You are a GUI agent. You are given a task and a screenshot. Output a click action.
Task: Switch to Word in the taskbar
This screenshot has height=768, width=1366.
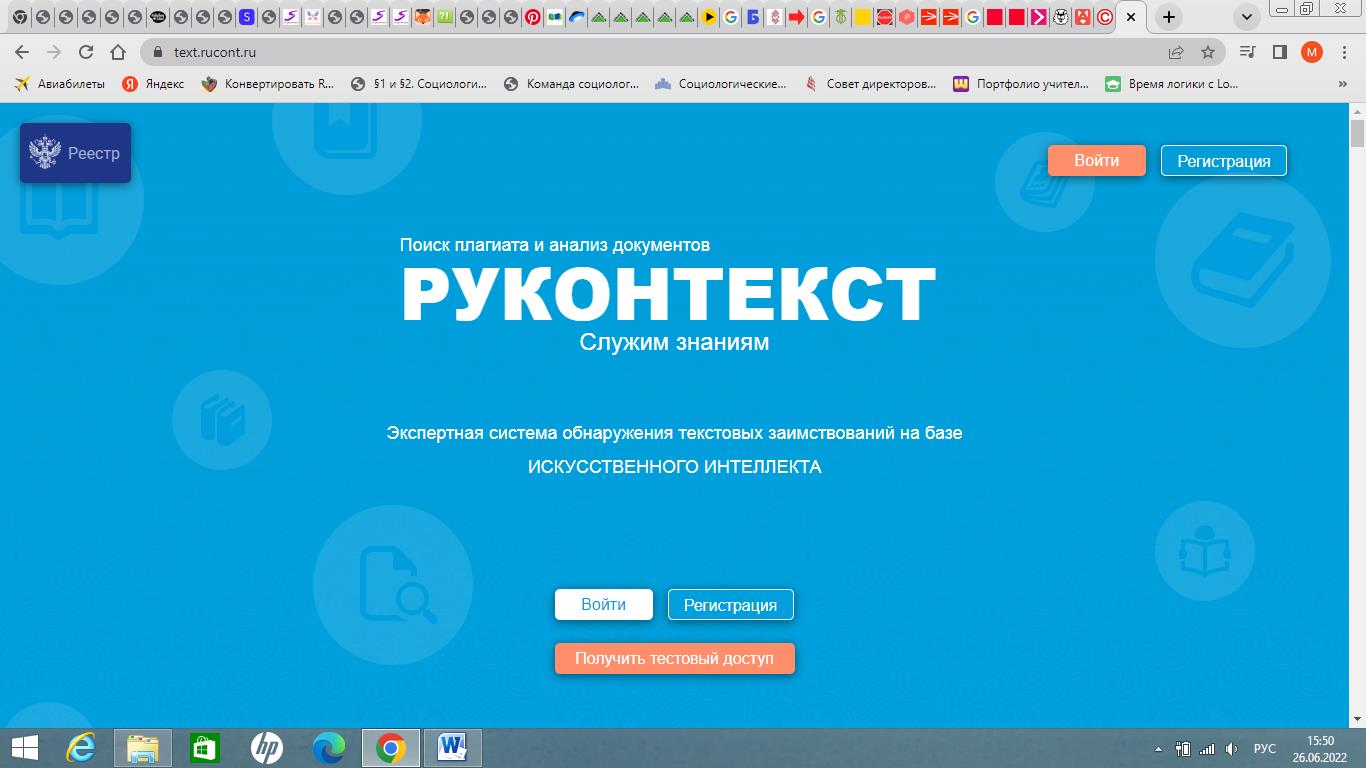coord(453,748)
